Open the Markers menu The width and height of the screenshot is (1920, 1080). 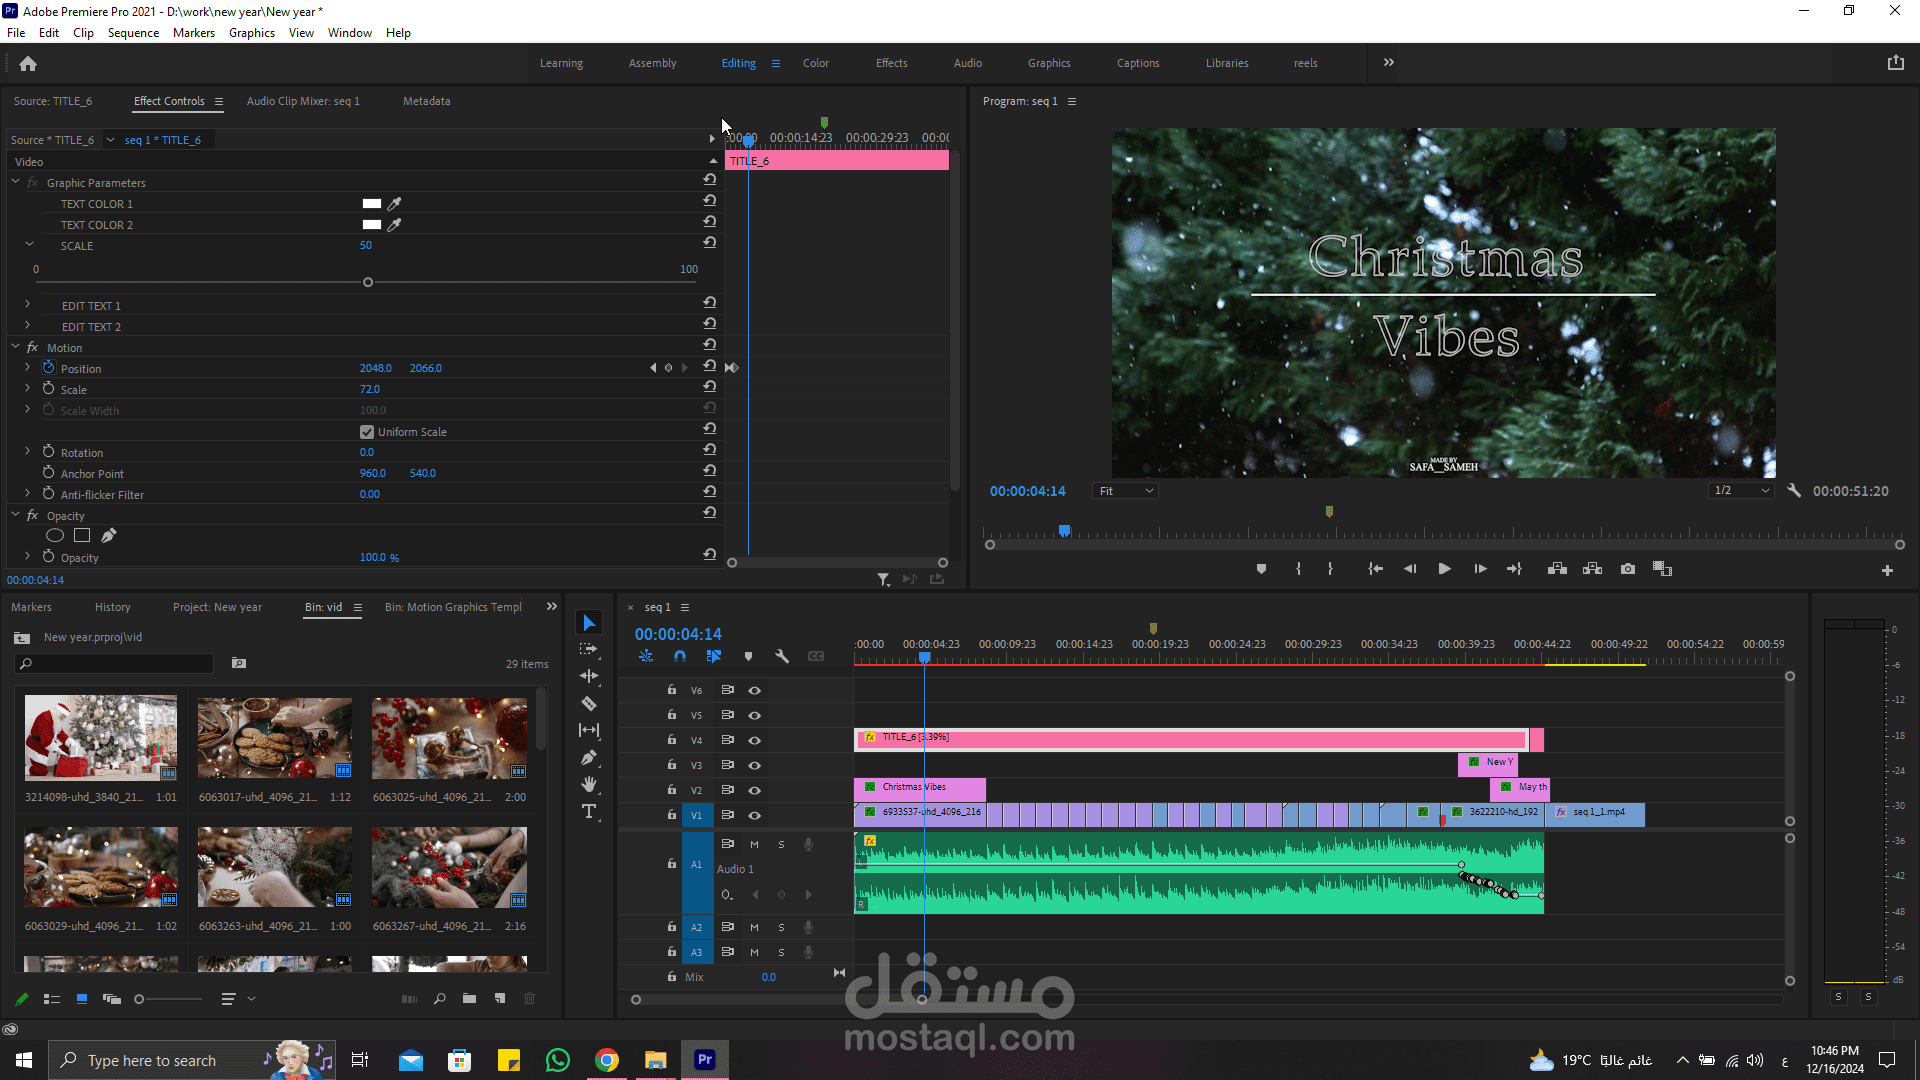click(193, 33)
